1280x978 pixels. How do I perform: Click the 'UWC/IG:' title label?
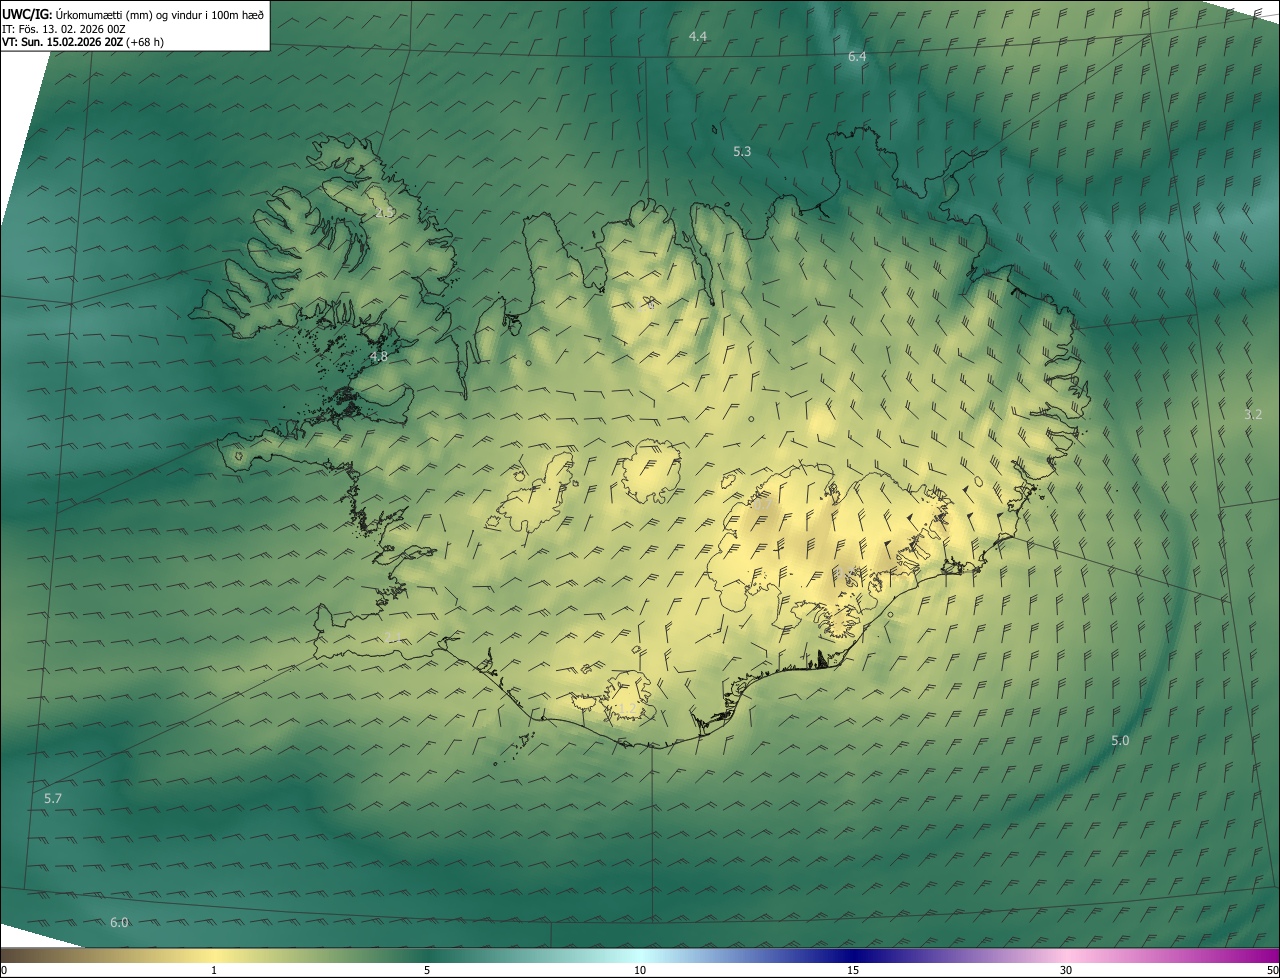point(27,15)
